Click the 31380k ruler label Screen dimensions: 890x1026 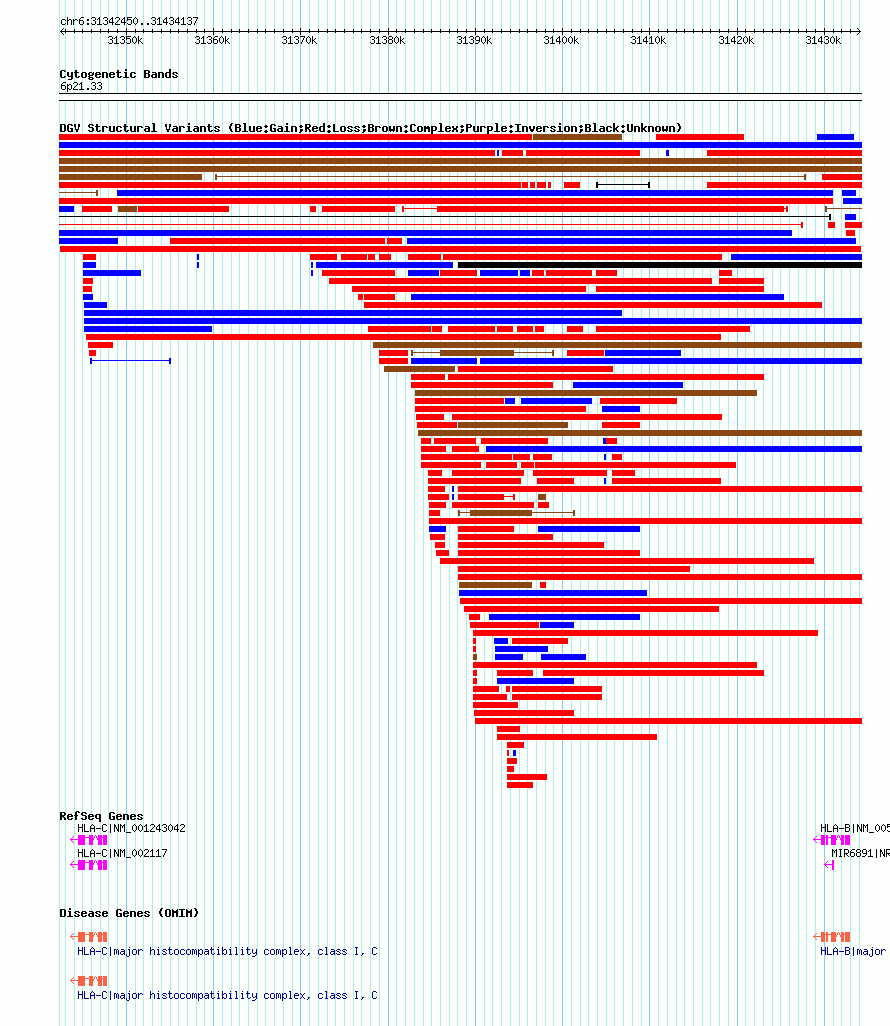pyautogui.click(x=387, y=41)
